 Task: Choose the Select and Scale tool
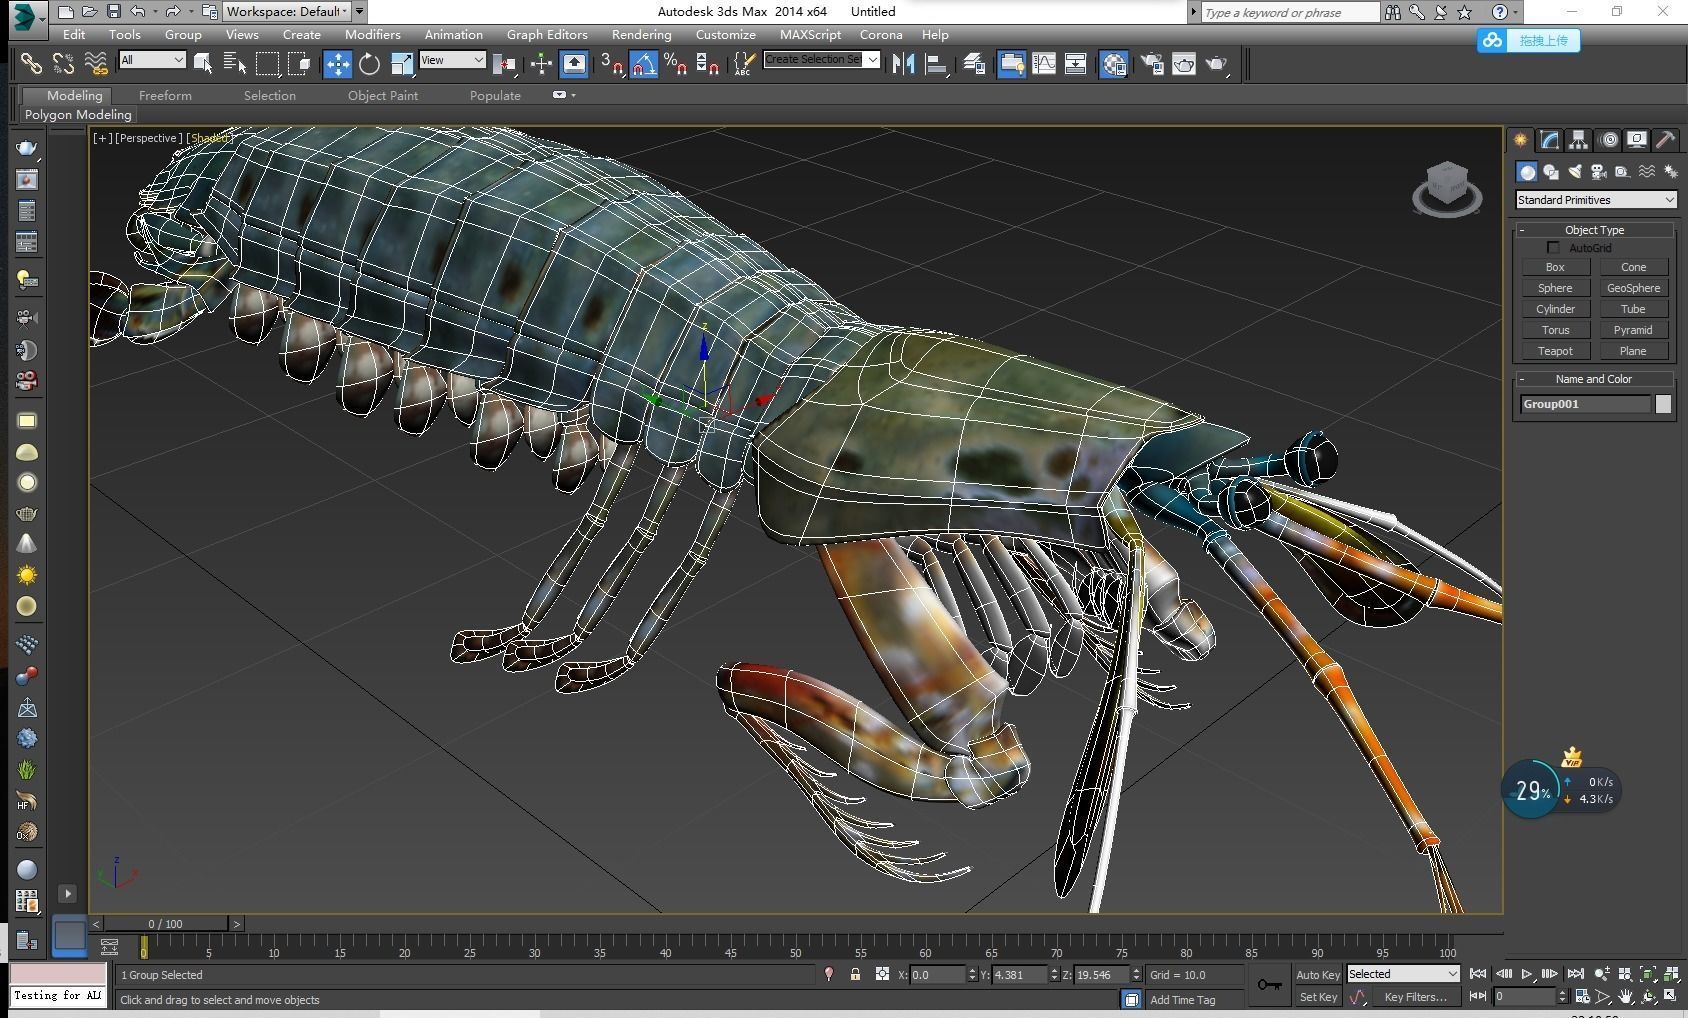(x=401, y=64)
